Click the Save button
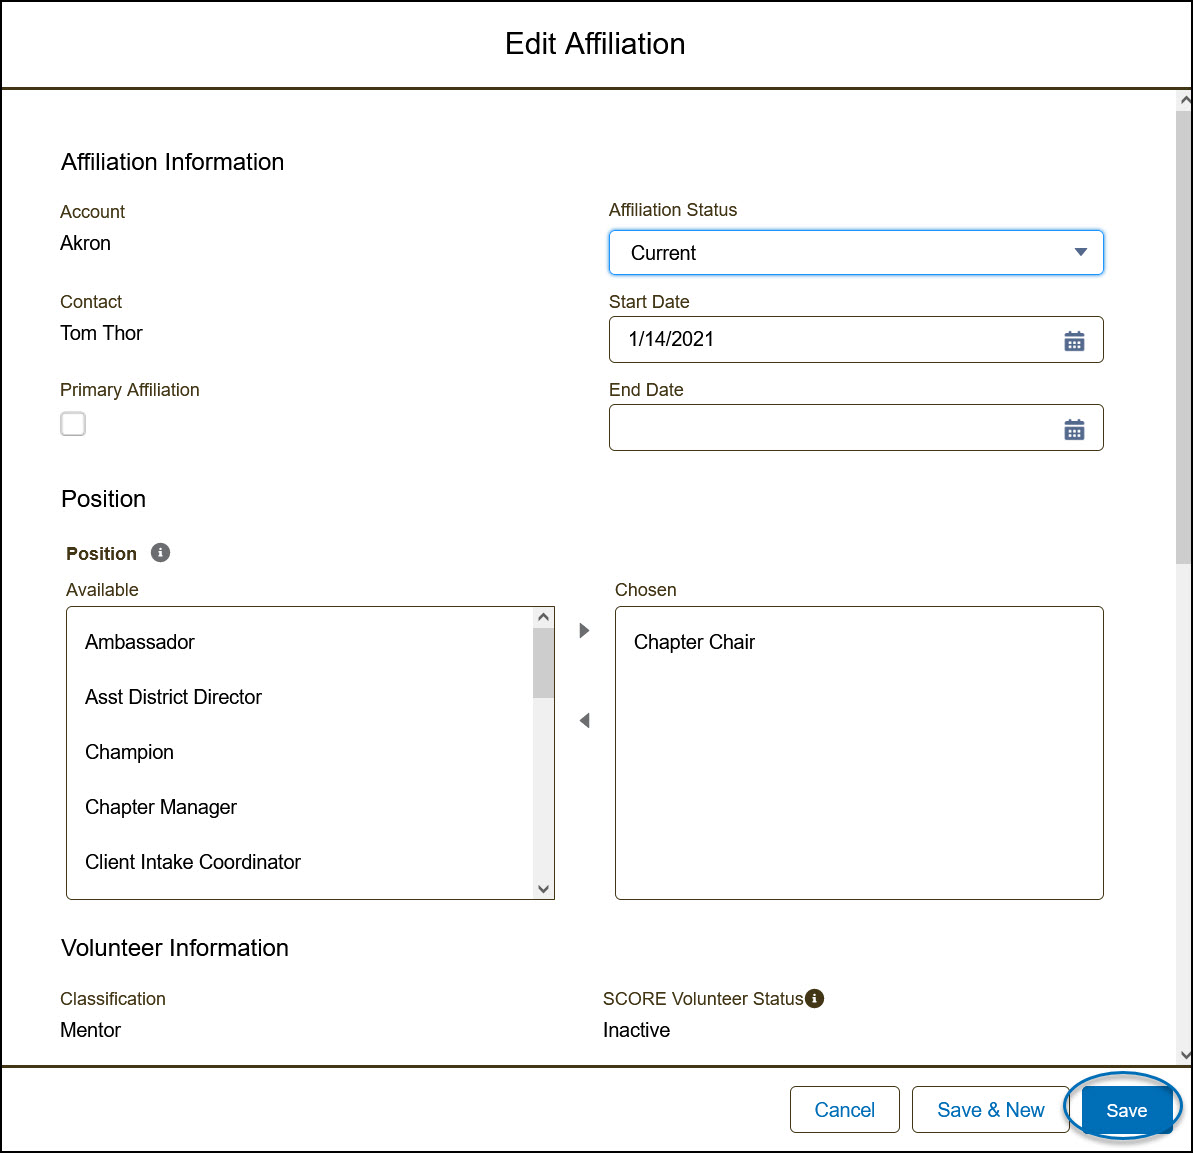Screen dimensions: 1193x1153 (1126, 1110)
